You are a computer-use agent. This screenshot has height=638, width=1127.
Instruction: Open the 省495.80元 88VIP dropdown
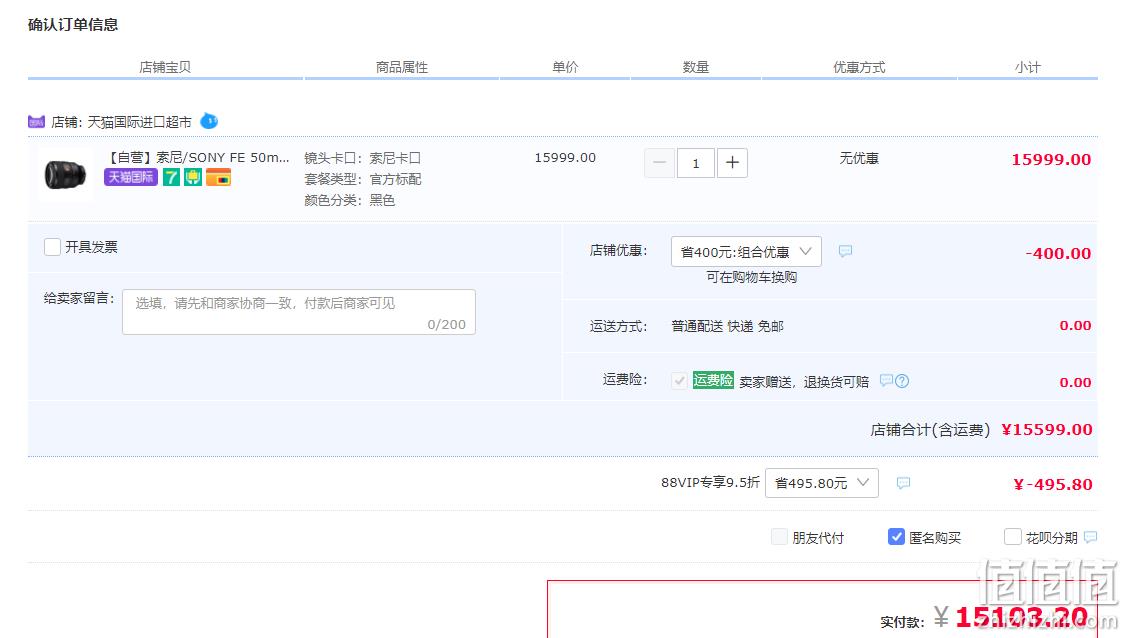(822, 483)
